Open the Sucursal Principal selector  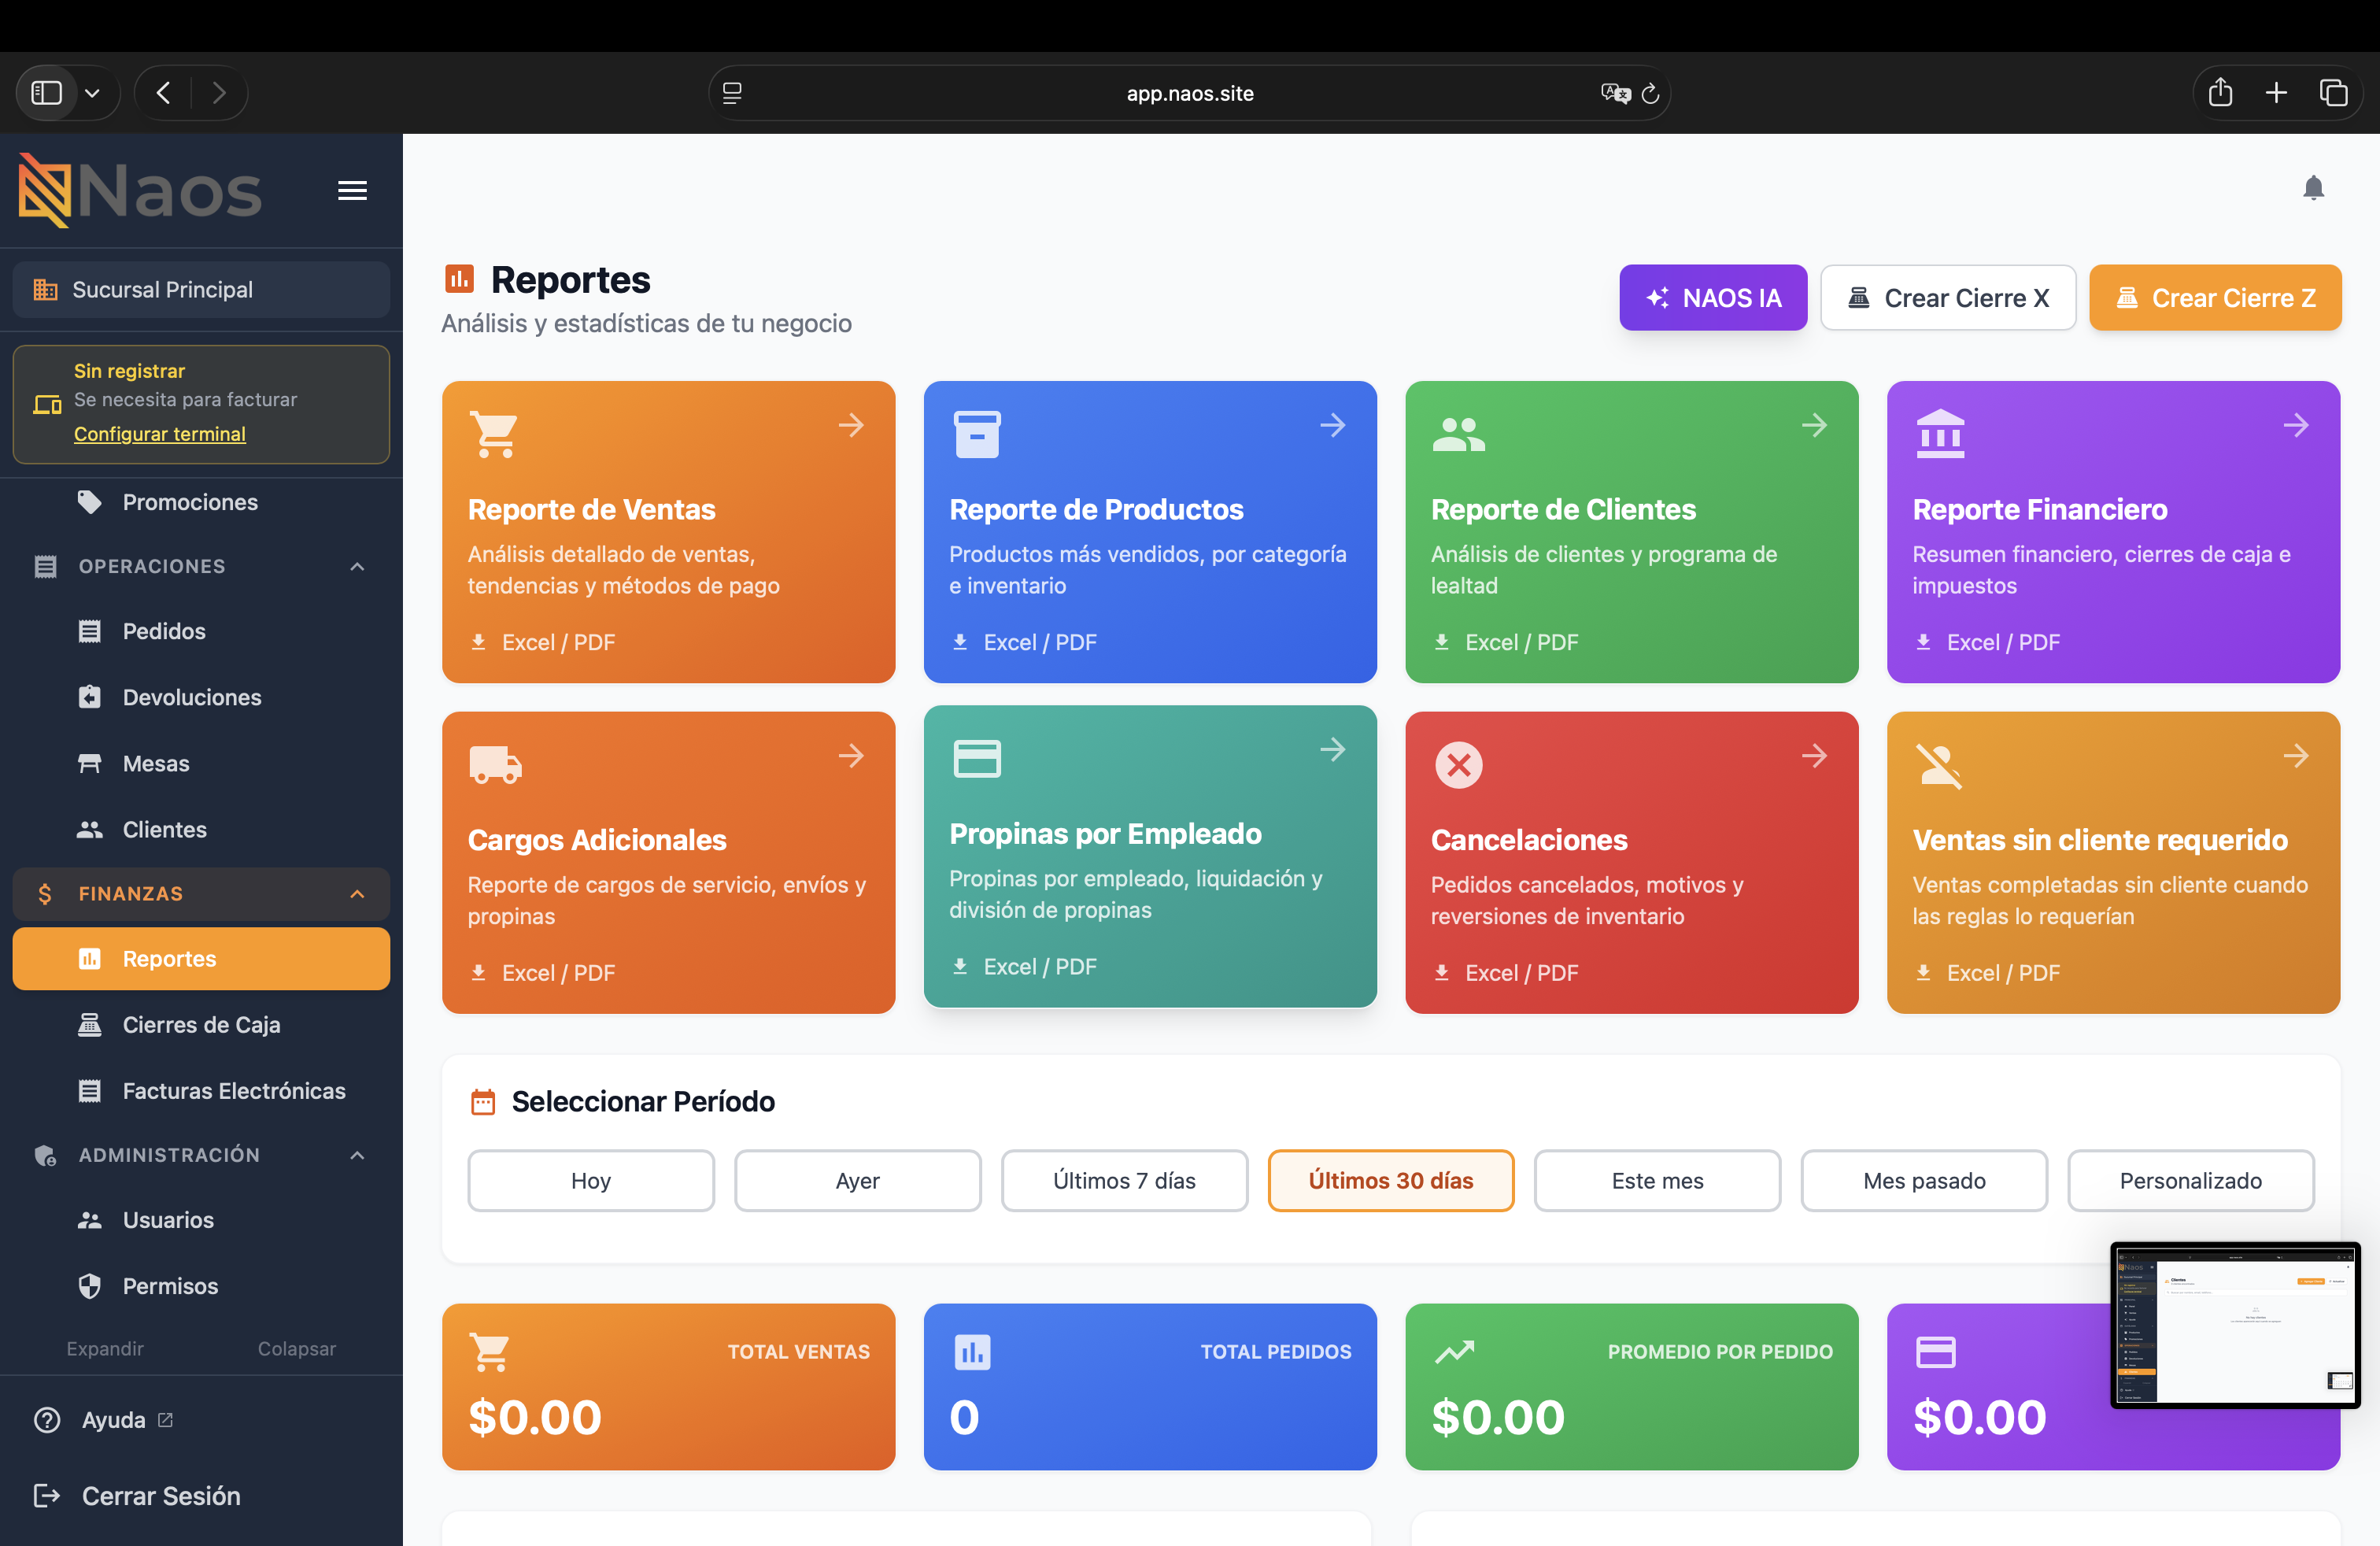[201, 290]
